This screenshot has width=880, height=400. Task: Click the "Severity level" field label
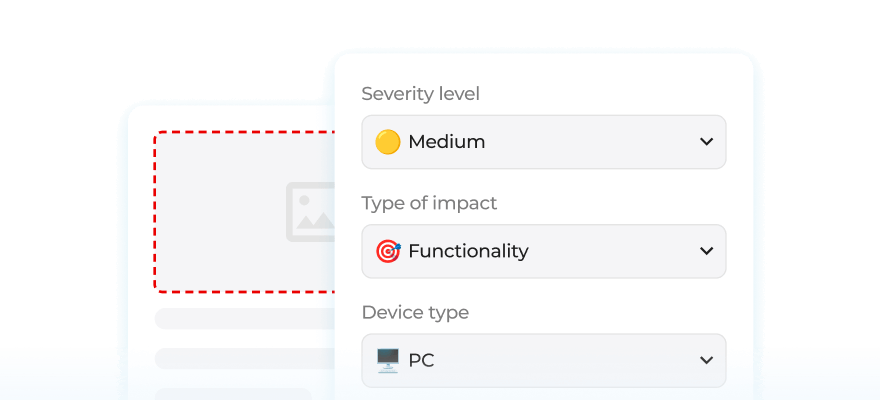coord(420,94)
